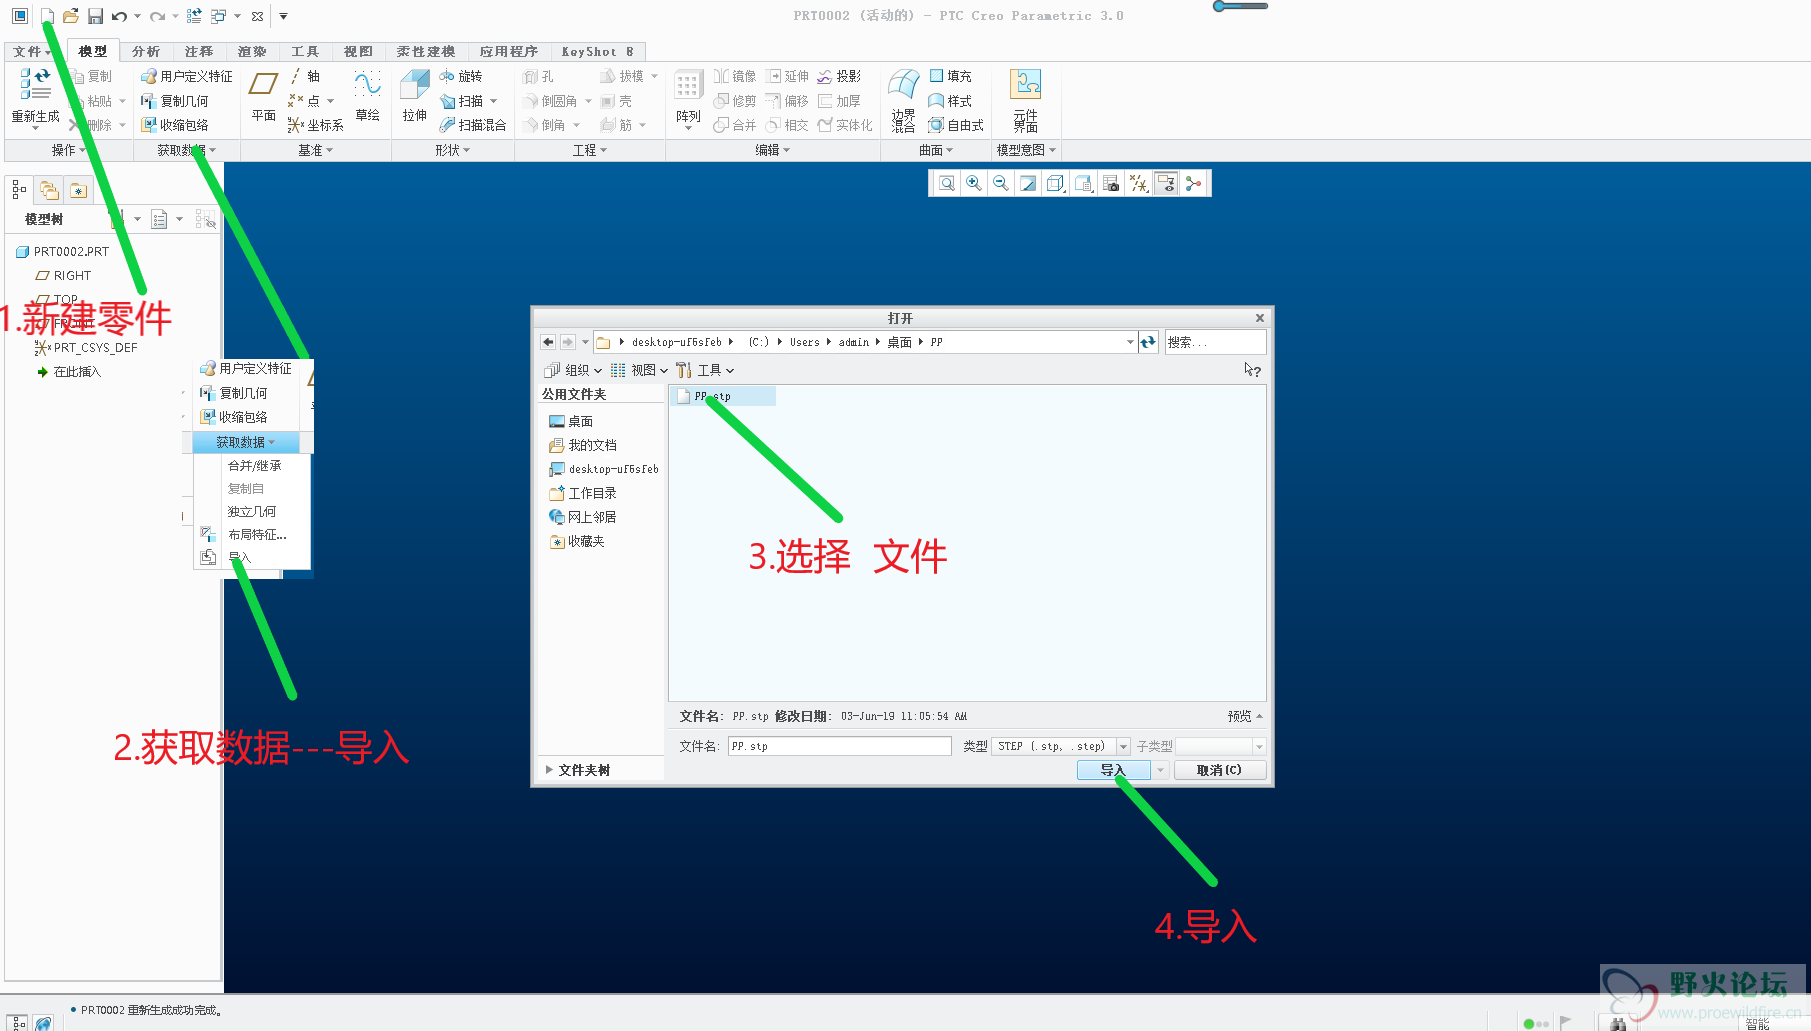The height and width of the screenshot is (1031, 1811).
Task: Click the Cancel (取消) button
Action: [1219, 770]
